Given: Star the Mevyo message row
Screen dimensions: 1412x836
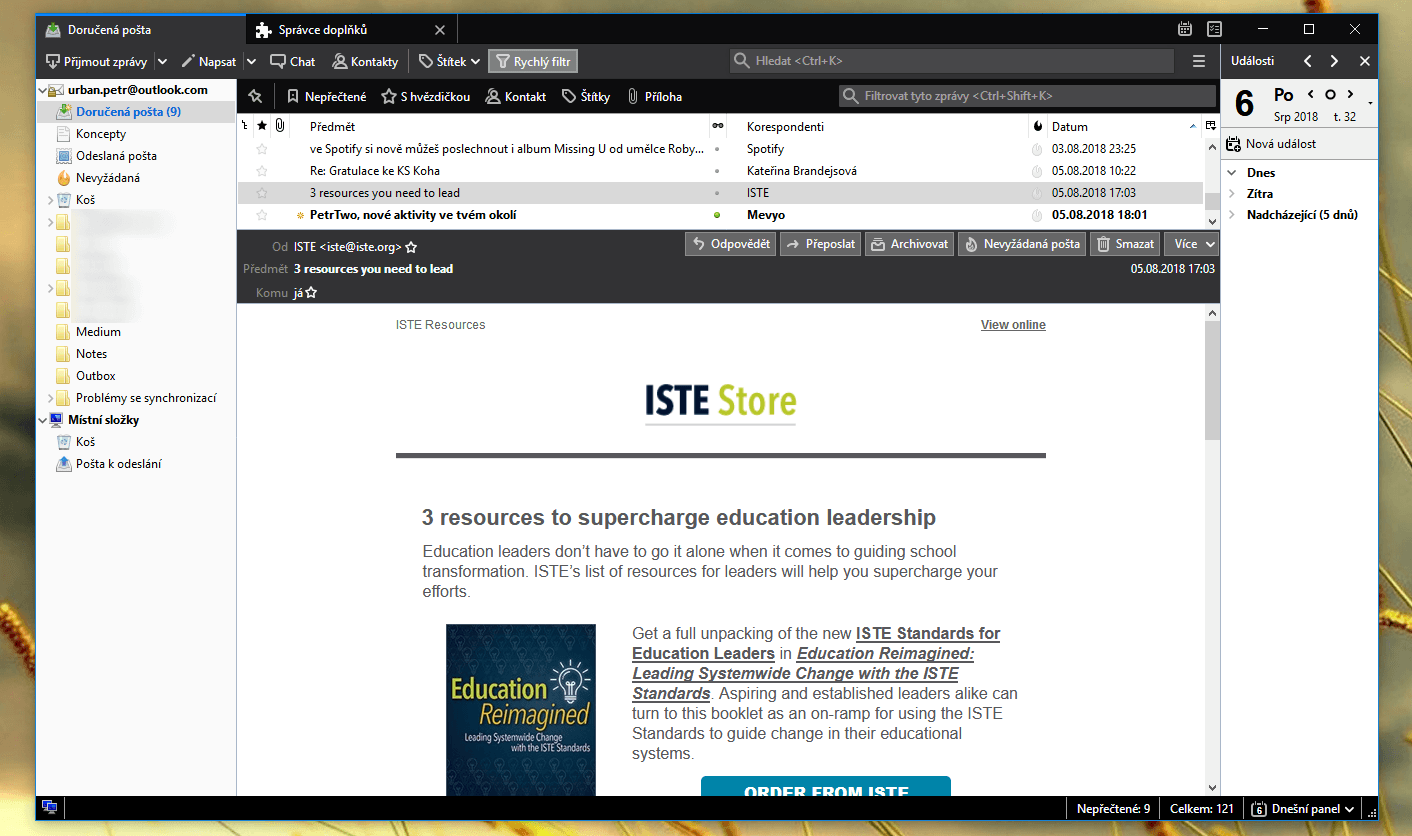Looking at the screenshot, I should click(x=262, y=215).
